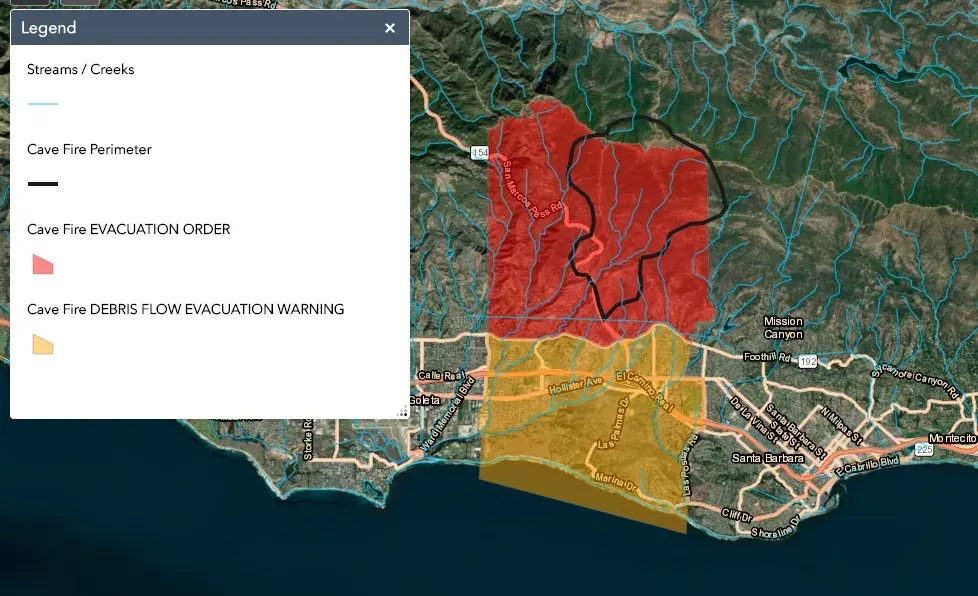This screenshot has width=978, height=596.
Task: Click the Legend panel resize handle
Action: coord(403,411)
